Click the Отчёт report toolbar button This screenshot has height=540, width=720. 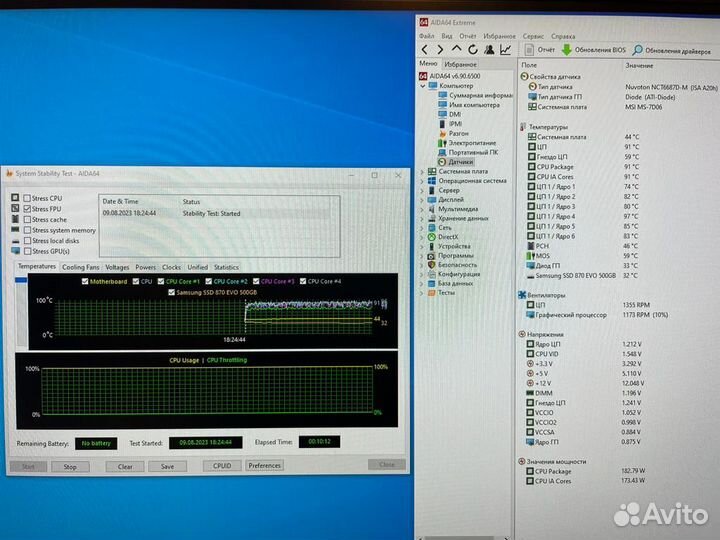(540, 50)
